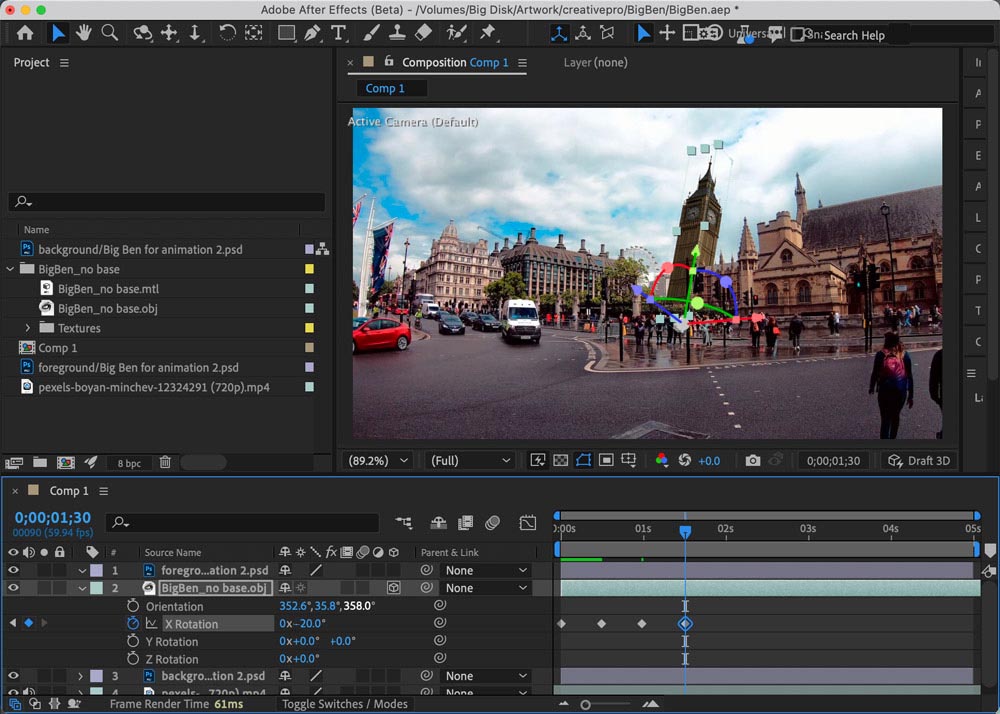Screen dimensions: 1000x714
Task: Switch to the Layer (none) tab
Action: pyautogui.click(x=595, y=62)
